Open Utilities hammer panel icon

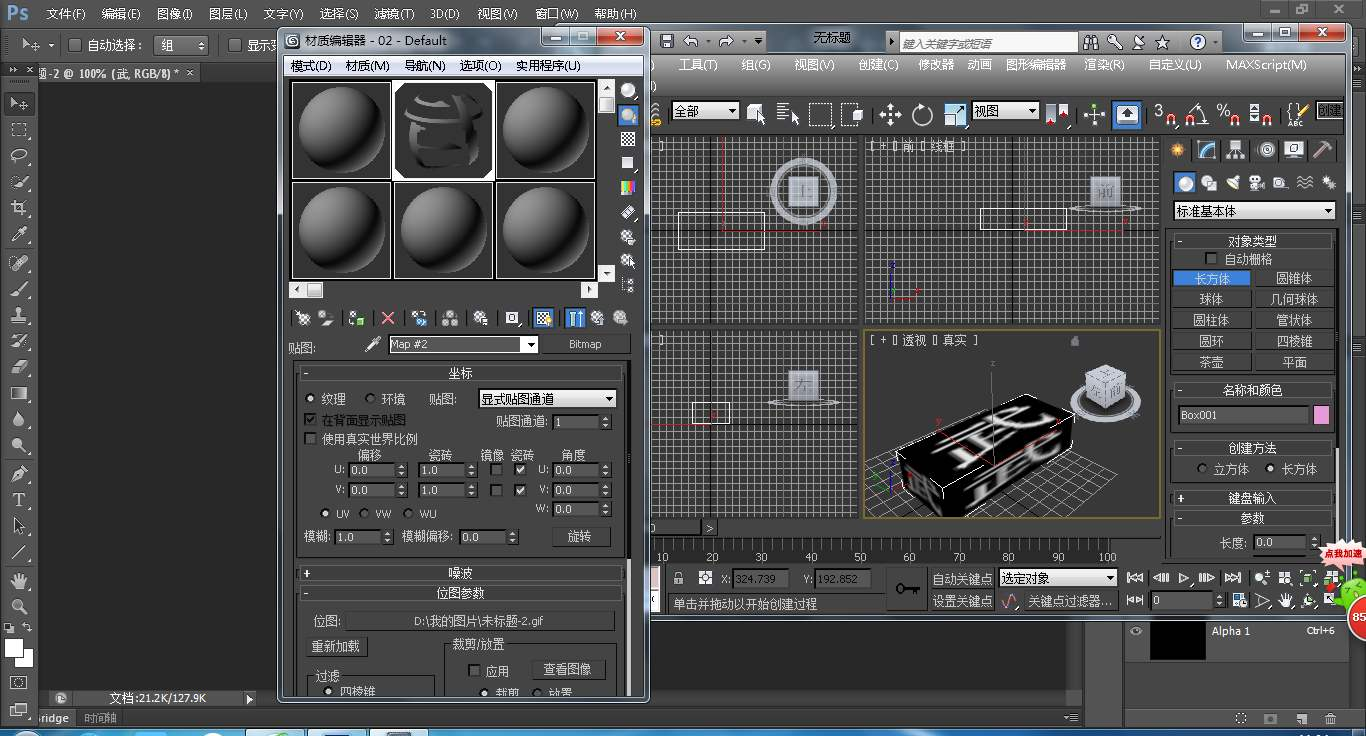pyautogui.click(x=1322, y=150)
